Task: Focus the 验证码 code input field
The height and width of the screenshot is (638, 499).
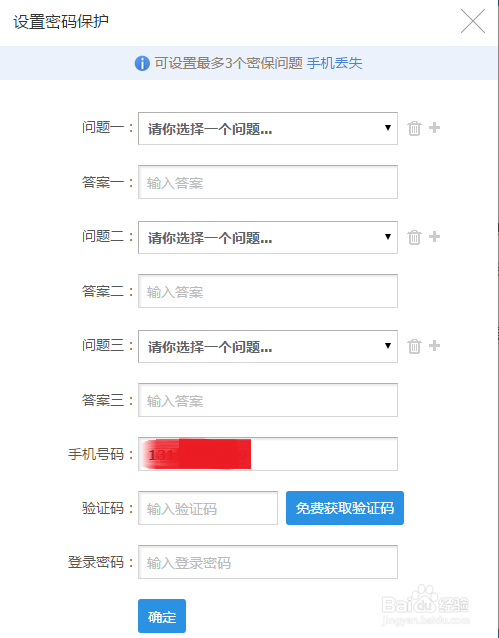Action: click(208, 508)
